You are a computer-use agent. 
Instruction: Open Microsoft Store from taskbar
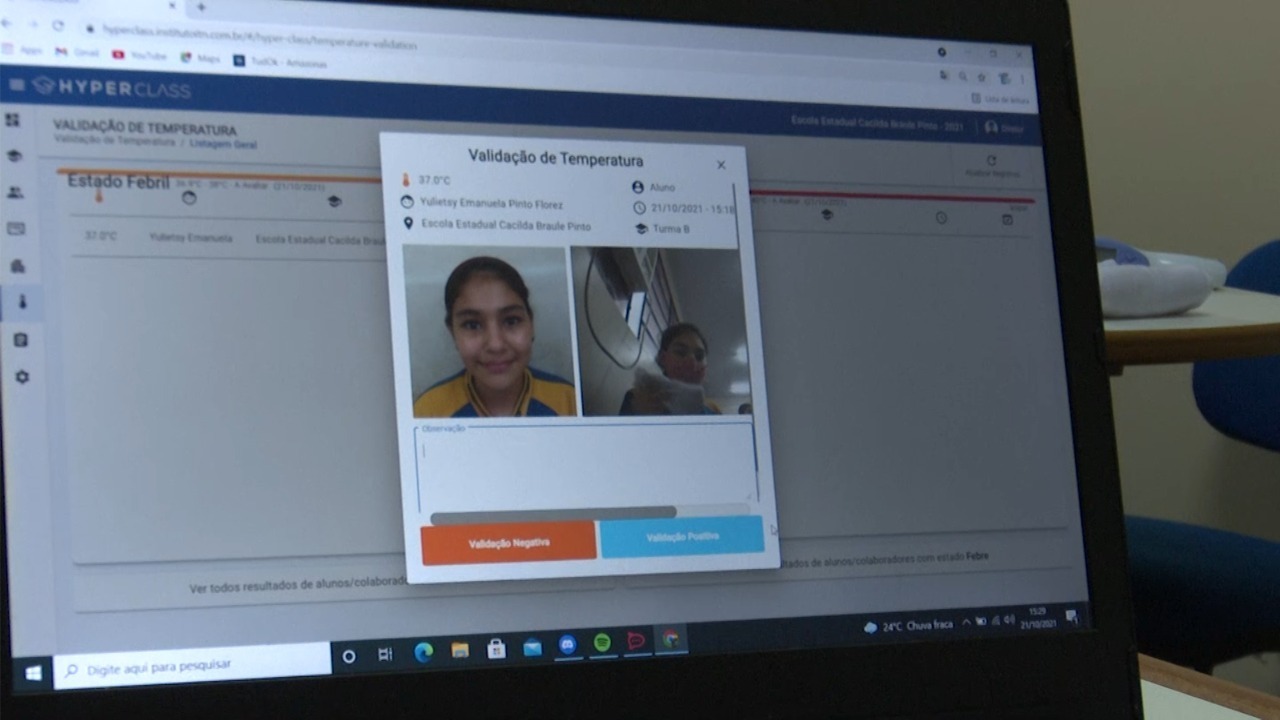496,648
